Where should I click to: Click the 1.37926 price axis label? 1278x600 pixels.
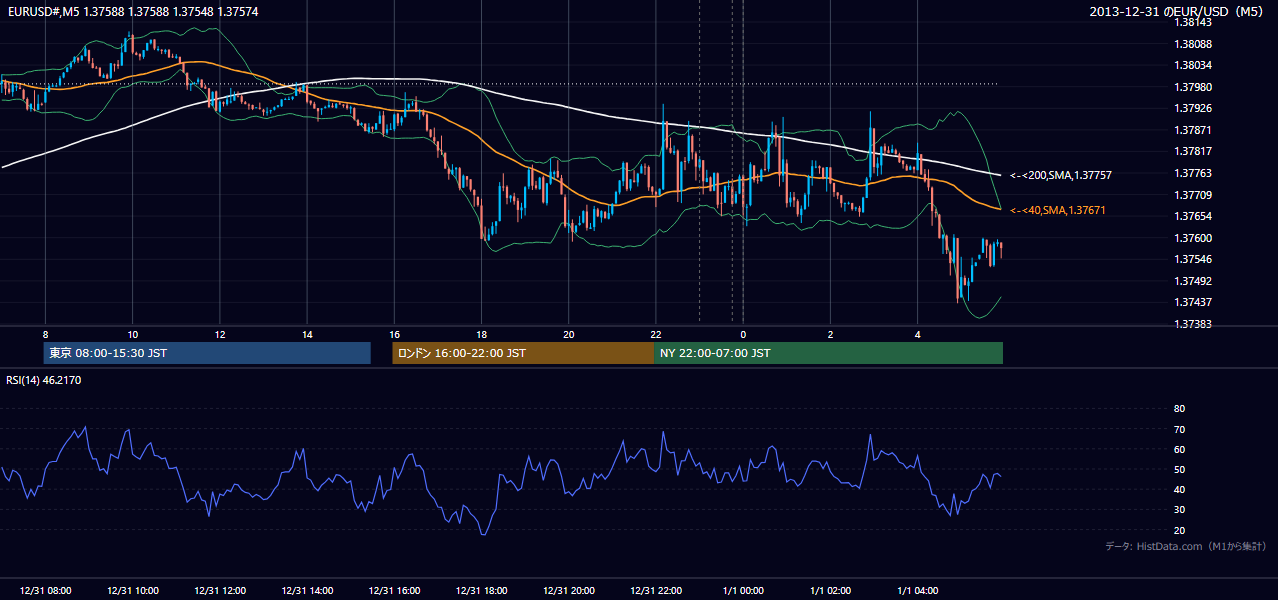[1193, 108]
